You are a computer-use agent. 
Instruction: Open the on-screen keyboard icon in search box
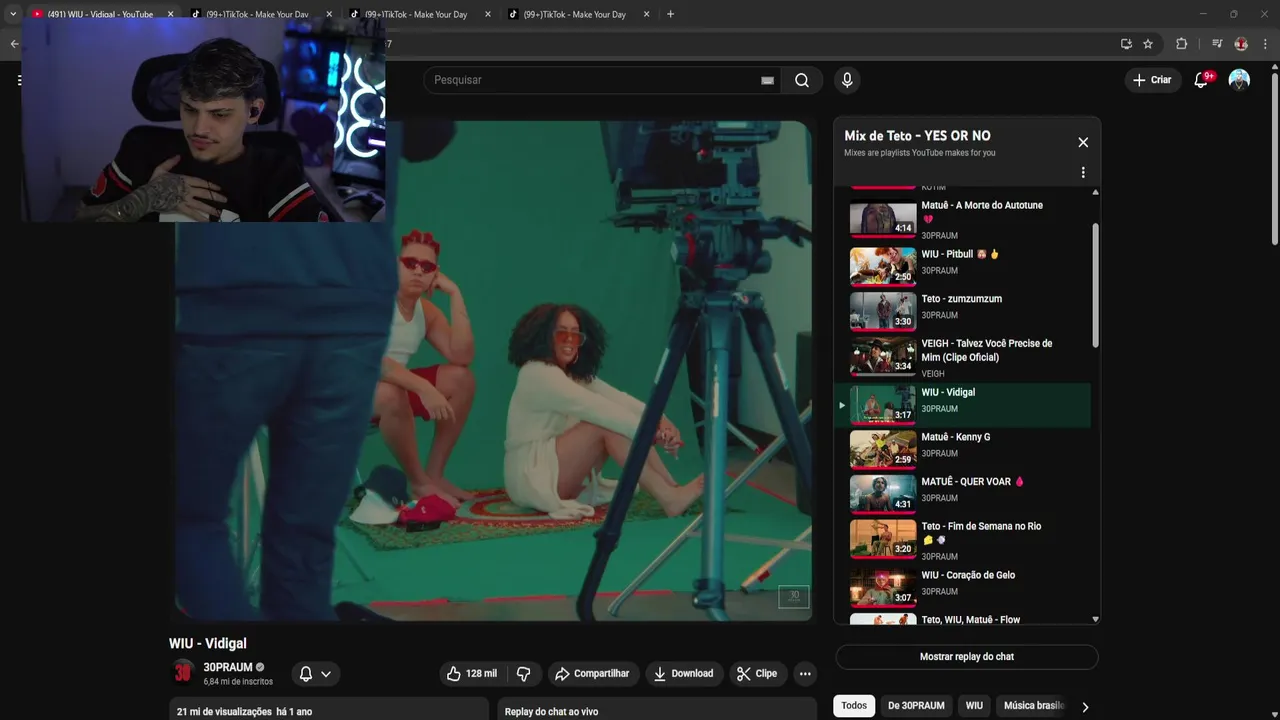pyautogui.click(x=767, y=81)
